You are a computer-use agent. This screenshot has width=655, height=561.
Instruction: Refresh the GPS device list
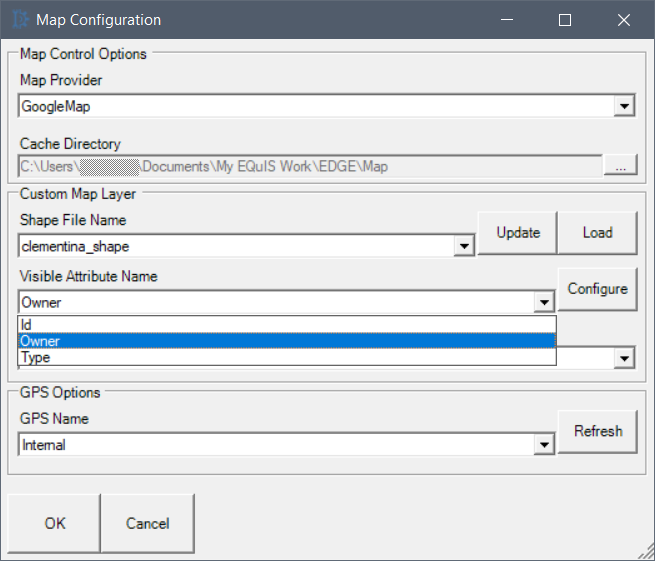click(597, 432)
